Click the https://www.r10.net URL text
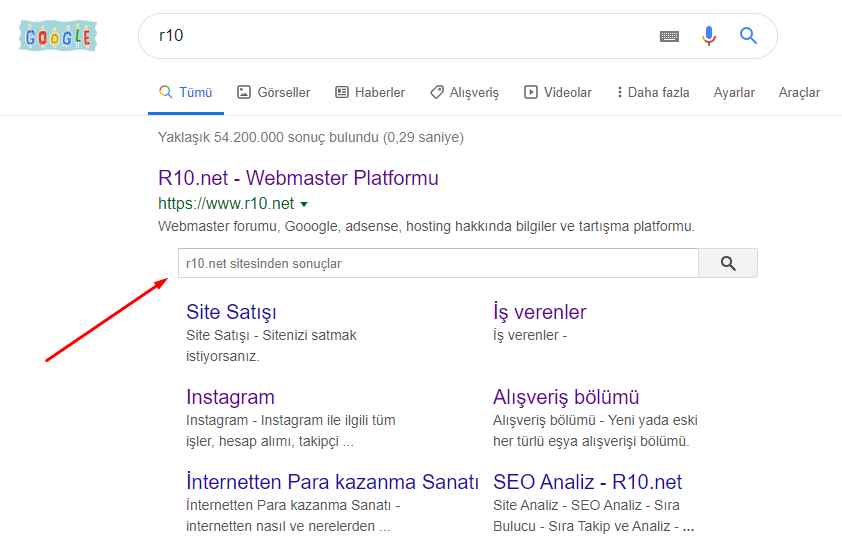This screenshot has width=842, height=552. (x=226, y=204)
